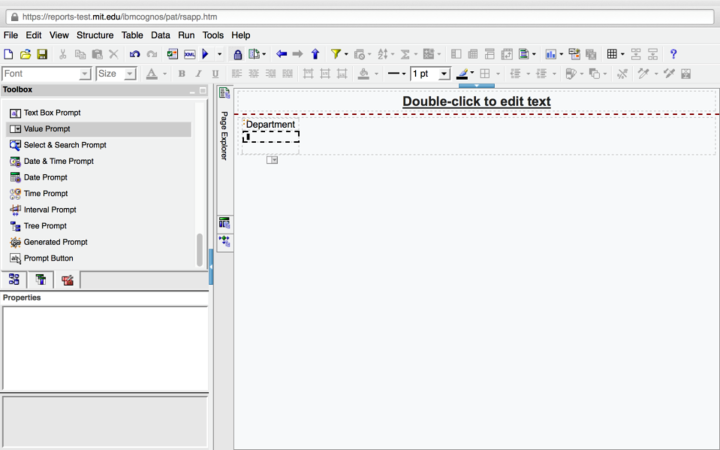The width and height of the screenshot is (720, 450).
Task: Select Date & Time Prompt in Toolbox
Action: tap(58, 161)
